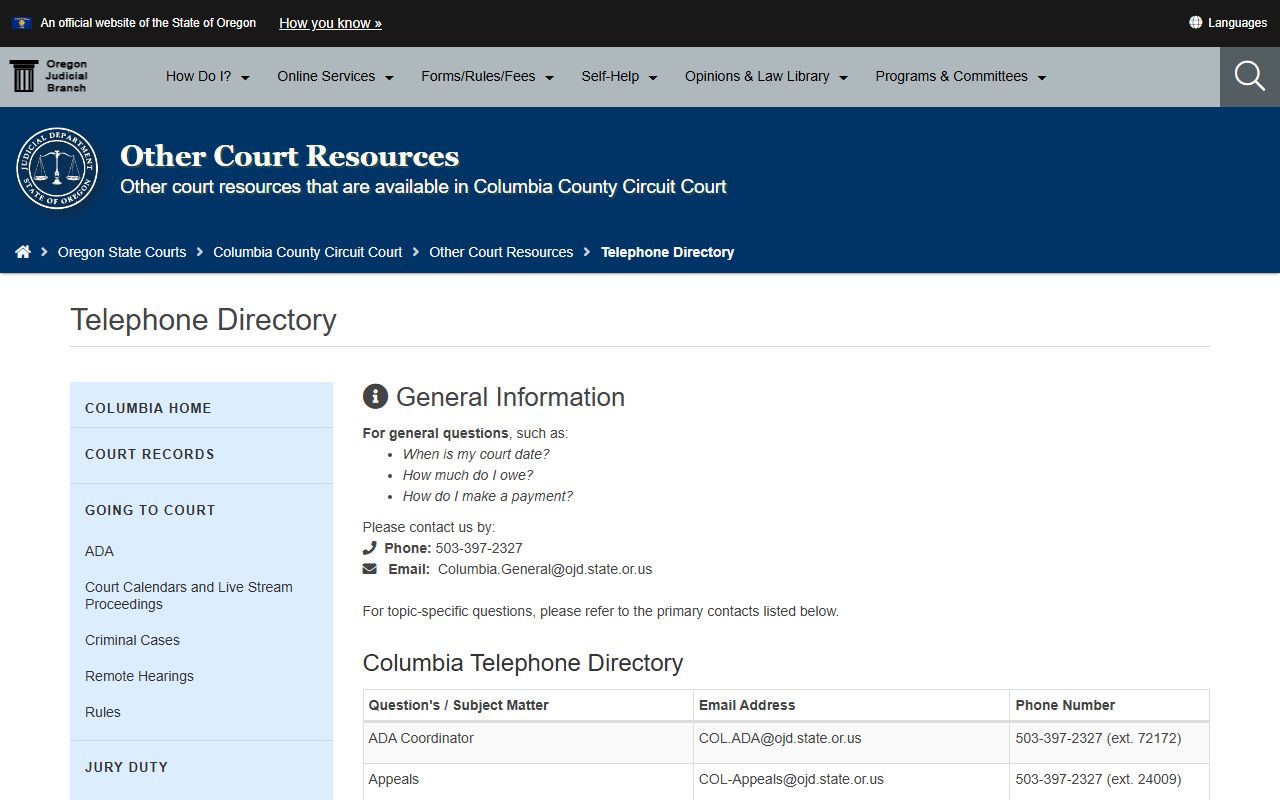Image resolution: width=1280 pixels, height=800 pixels.
Task: Click 'How much do I owe?' bullet
Action: [x=468, y=475]
